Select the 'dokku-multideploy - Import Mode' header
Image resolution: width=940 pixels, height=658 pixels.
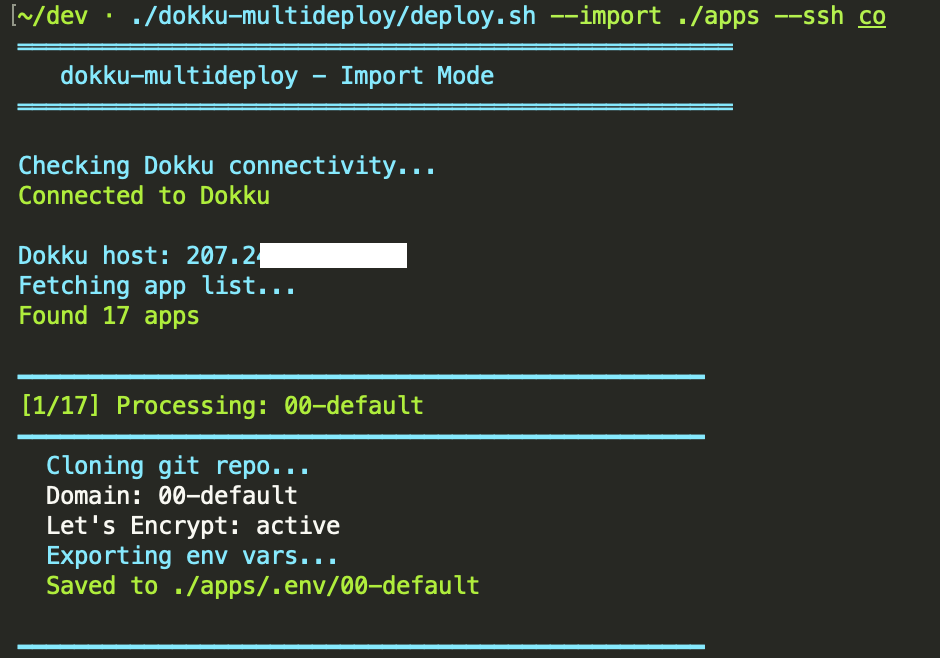click(277, 76)
